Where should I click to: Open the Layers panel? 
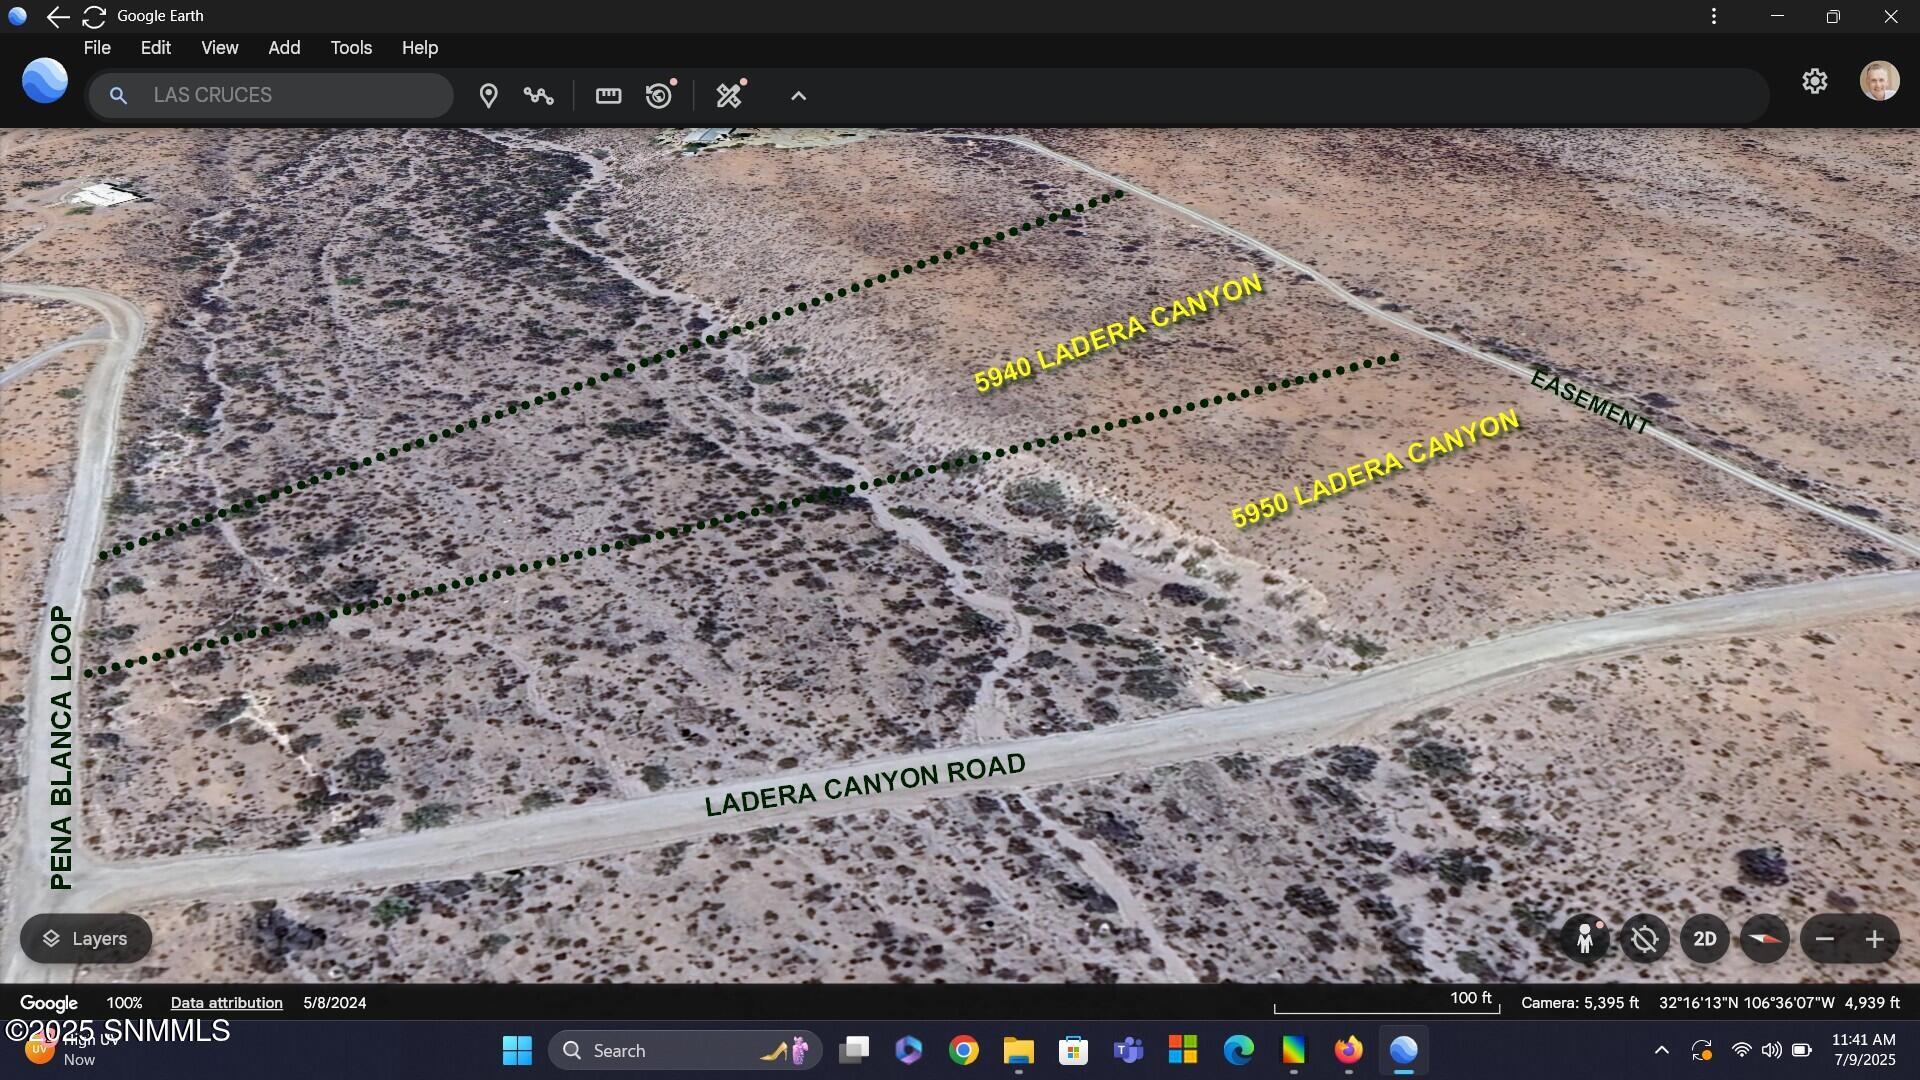(x=85, y=938)
